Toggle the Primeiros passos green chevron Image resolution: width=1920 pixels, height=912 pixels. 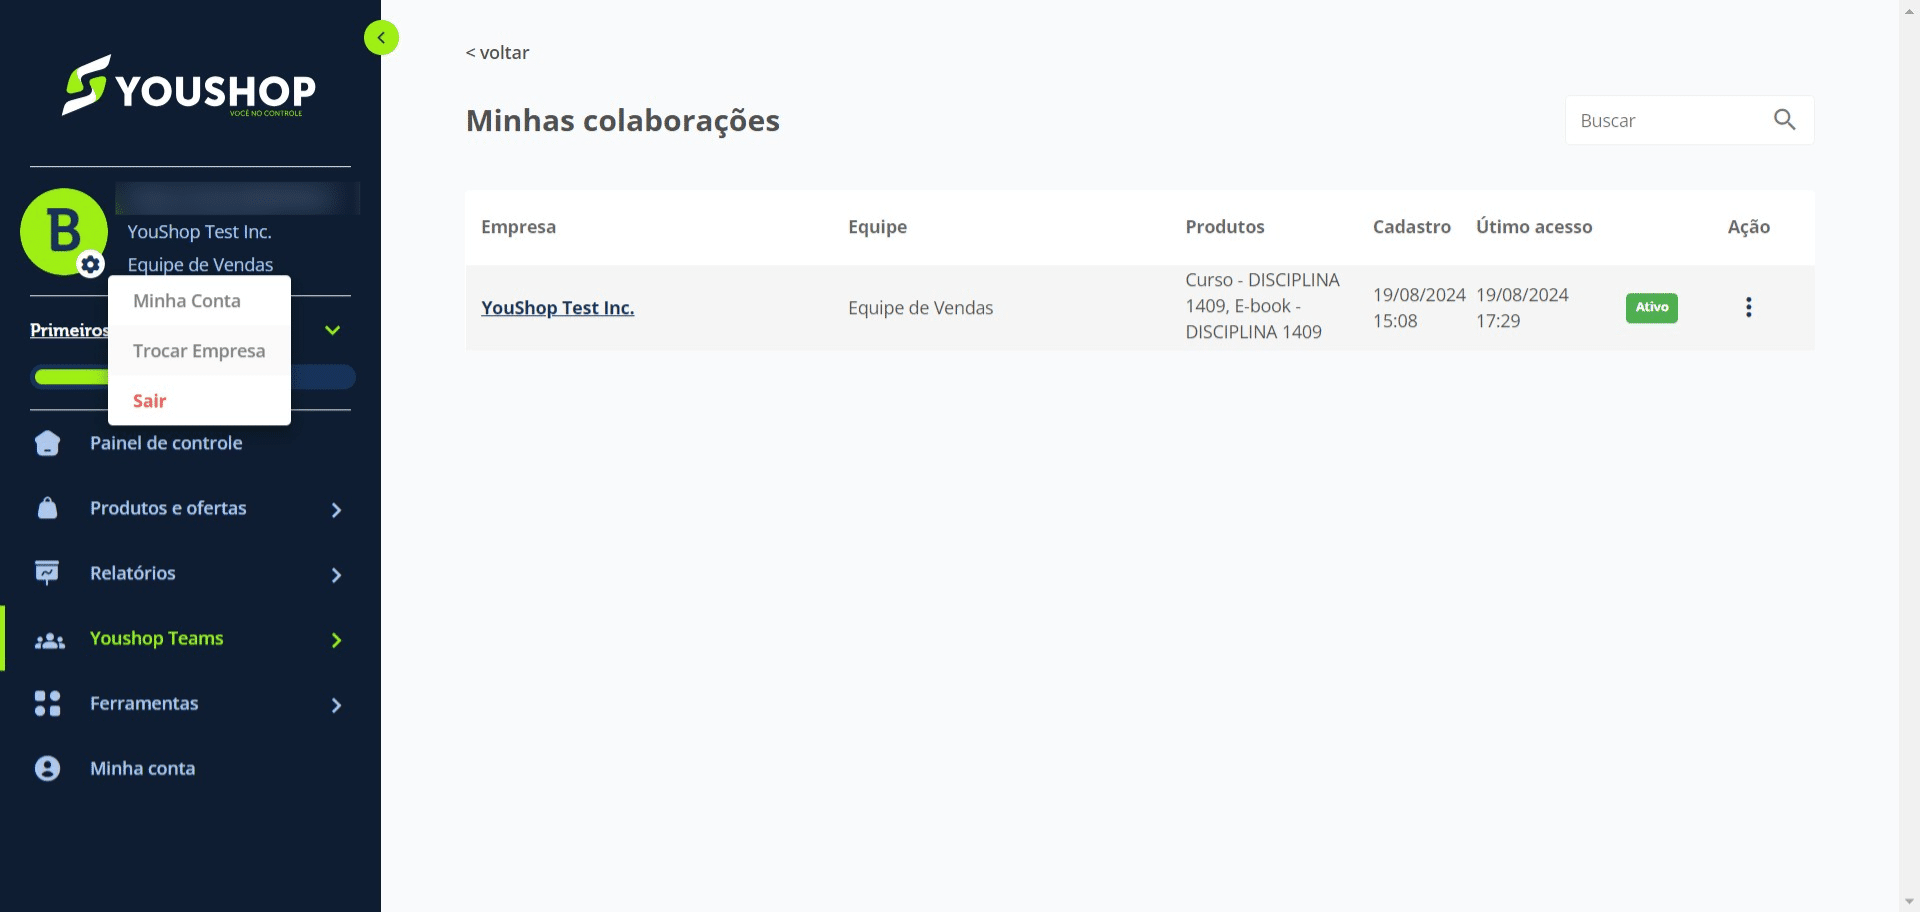pyautogui.click(x=333, y=330)
